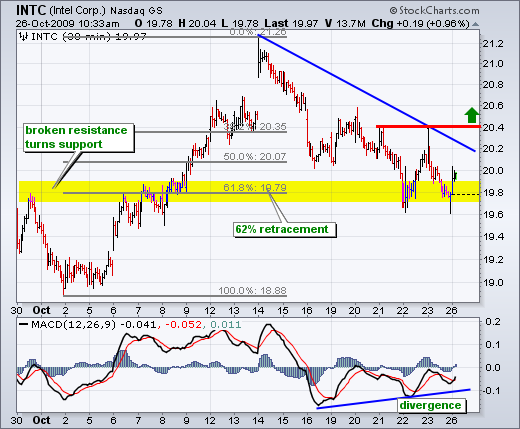Click the StockCharts.com copyright text

pyautogui.click(x=434, y=11)
